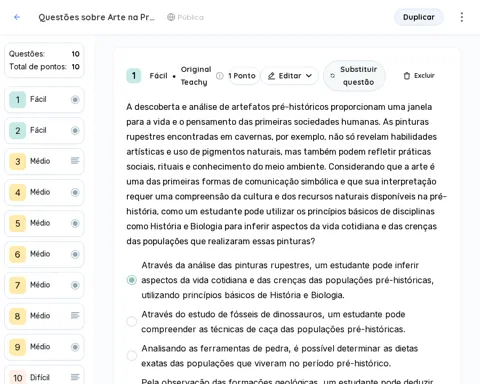Image resolution: width=480 pixels, height=384 pixels.
Task: Go to question 4 Médio in sidebar
Action: coord(44,192)
